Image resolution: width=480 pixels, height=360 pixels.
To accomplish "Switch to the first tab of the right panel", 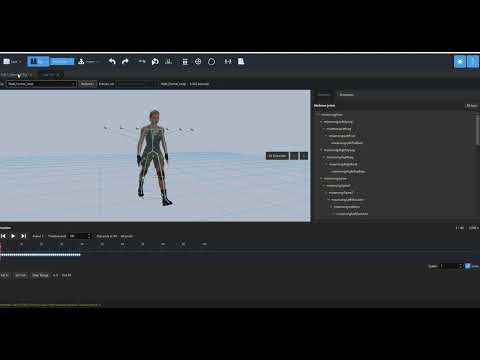I will 324,95.
